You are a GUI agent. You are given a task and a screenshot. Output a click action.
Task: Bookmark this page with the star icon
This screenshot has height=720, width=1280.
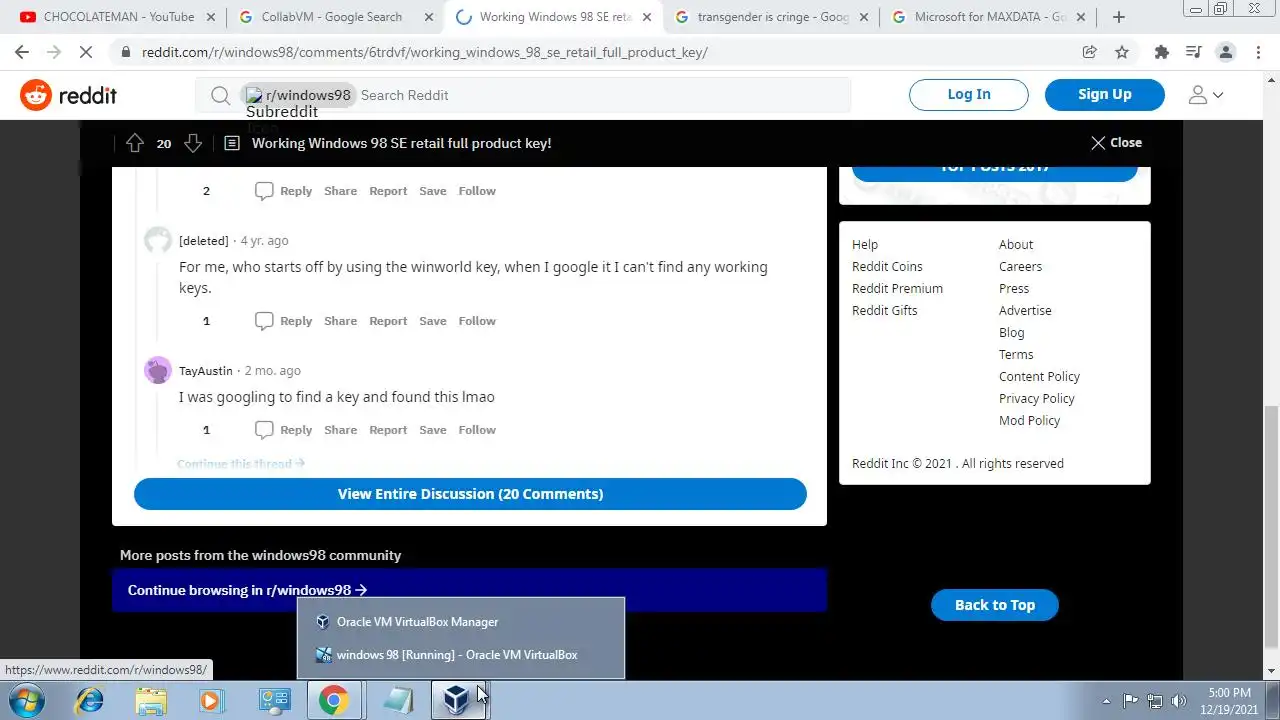[1122, 52]
